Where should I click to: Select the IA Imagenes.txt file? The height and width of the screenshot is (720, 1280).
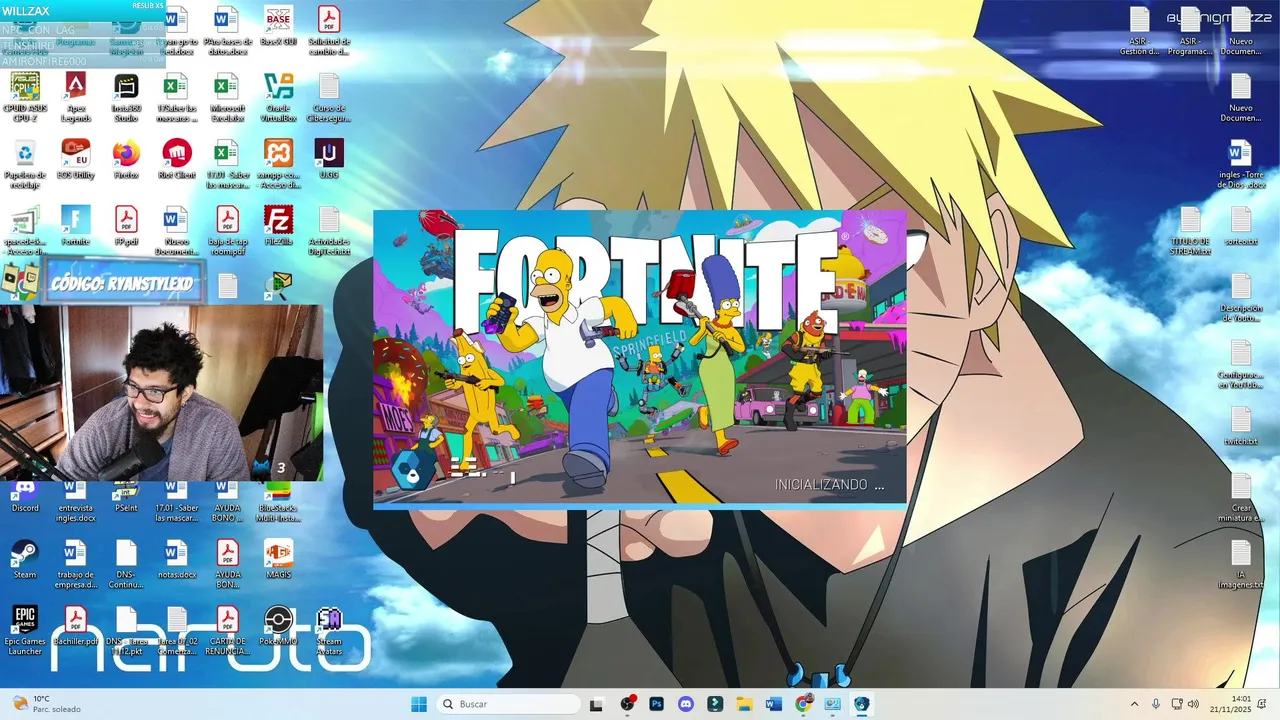(x=1241, y=564)
